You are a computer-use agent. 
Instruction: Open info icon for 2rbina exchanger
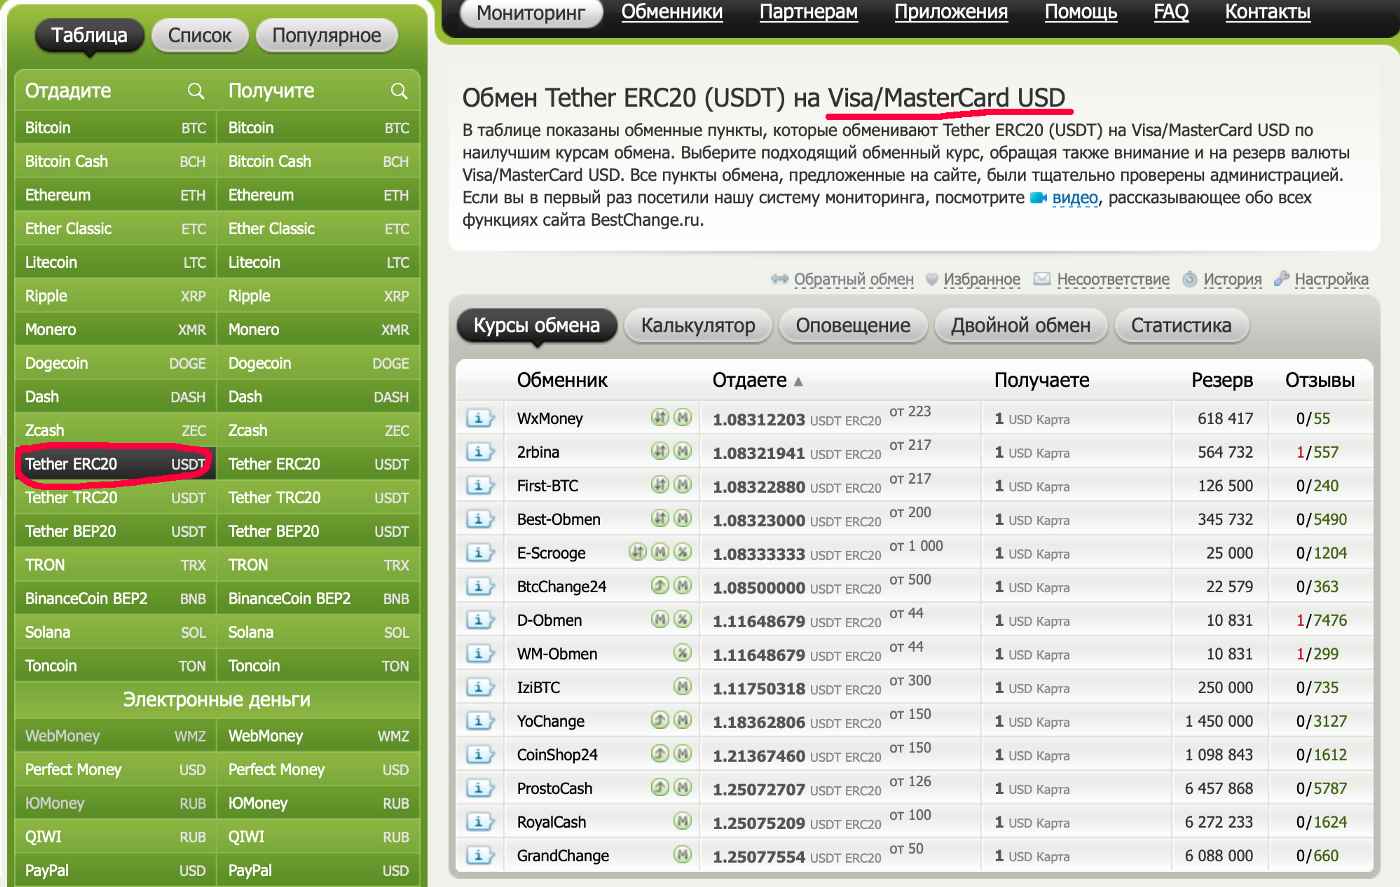tap(480, 452)
